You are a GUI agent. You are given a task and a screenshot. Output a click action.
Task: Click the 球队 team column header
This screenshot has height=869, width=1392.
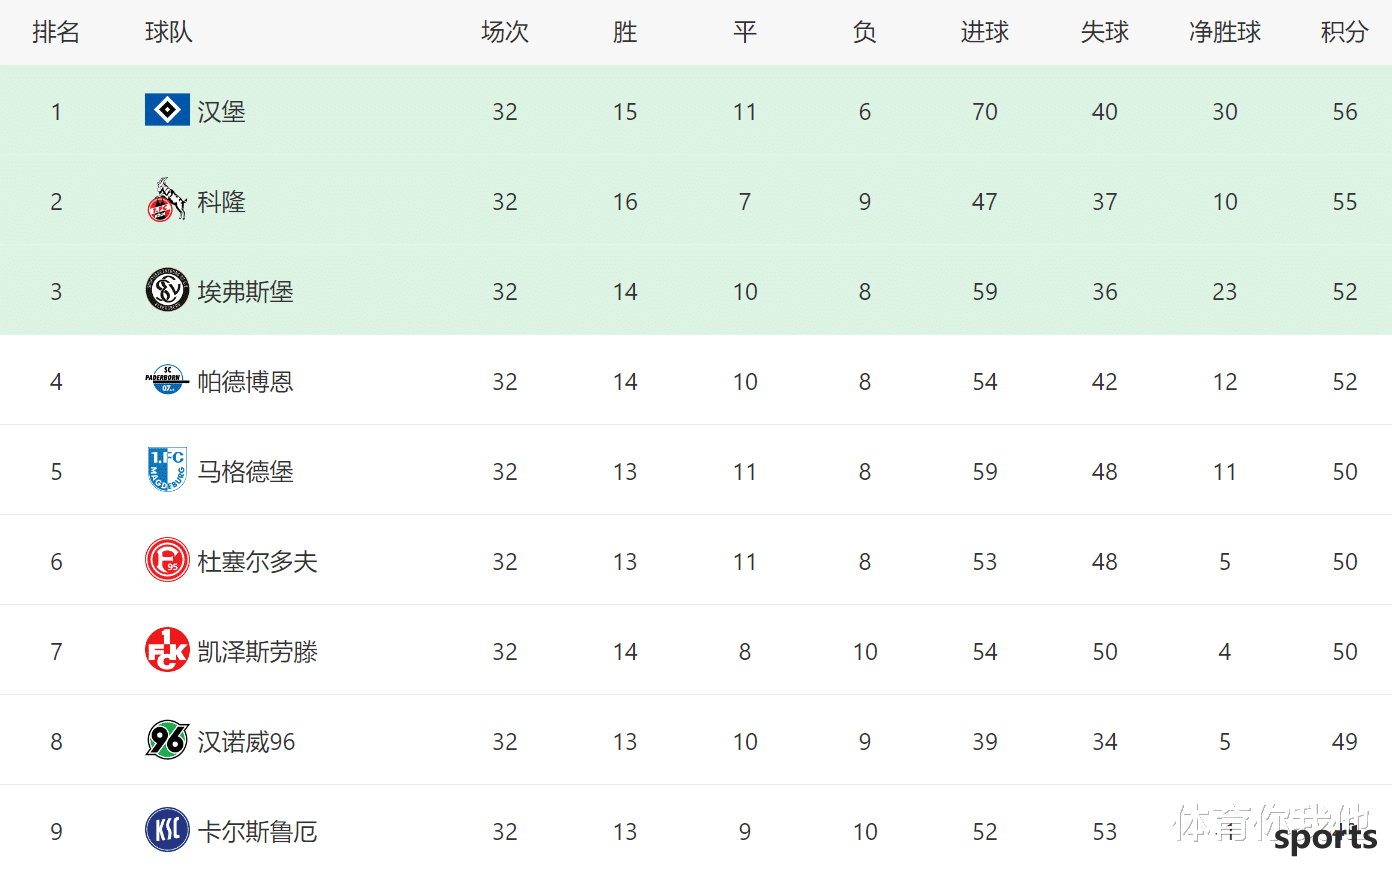169,32
